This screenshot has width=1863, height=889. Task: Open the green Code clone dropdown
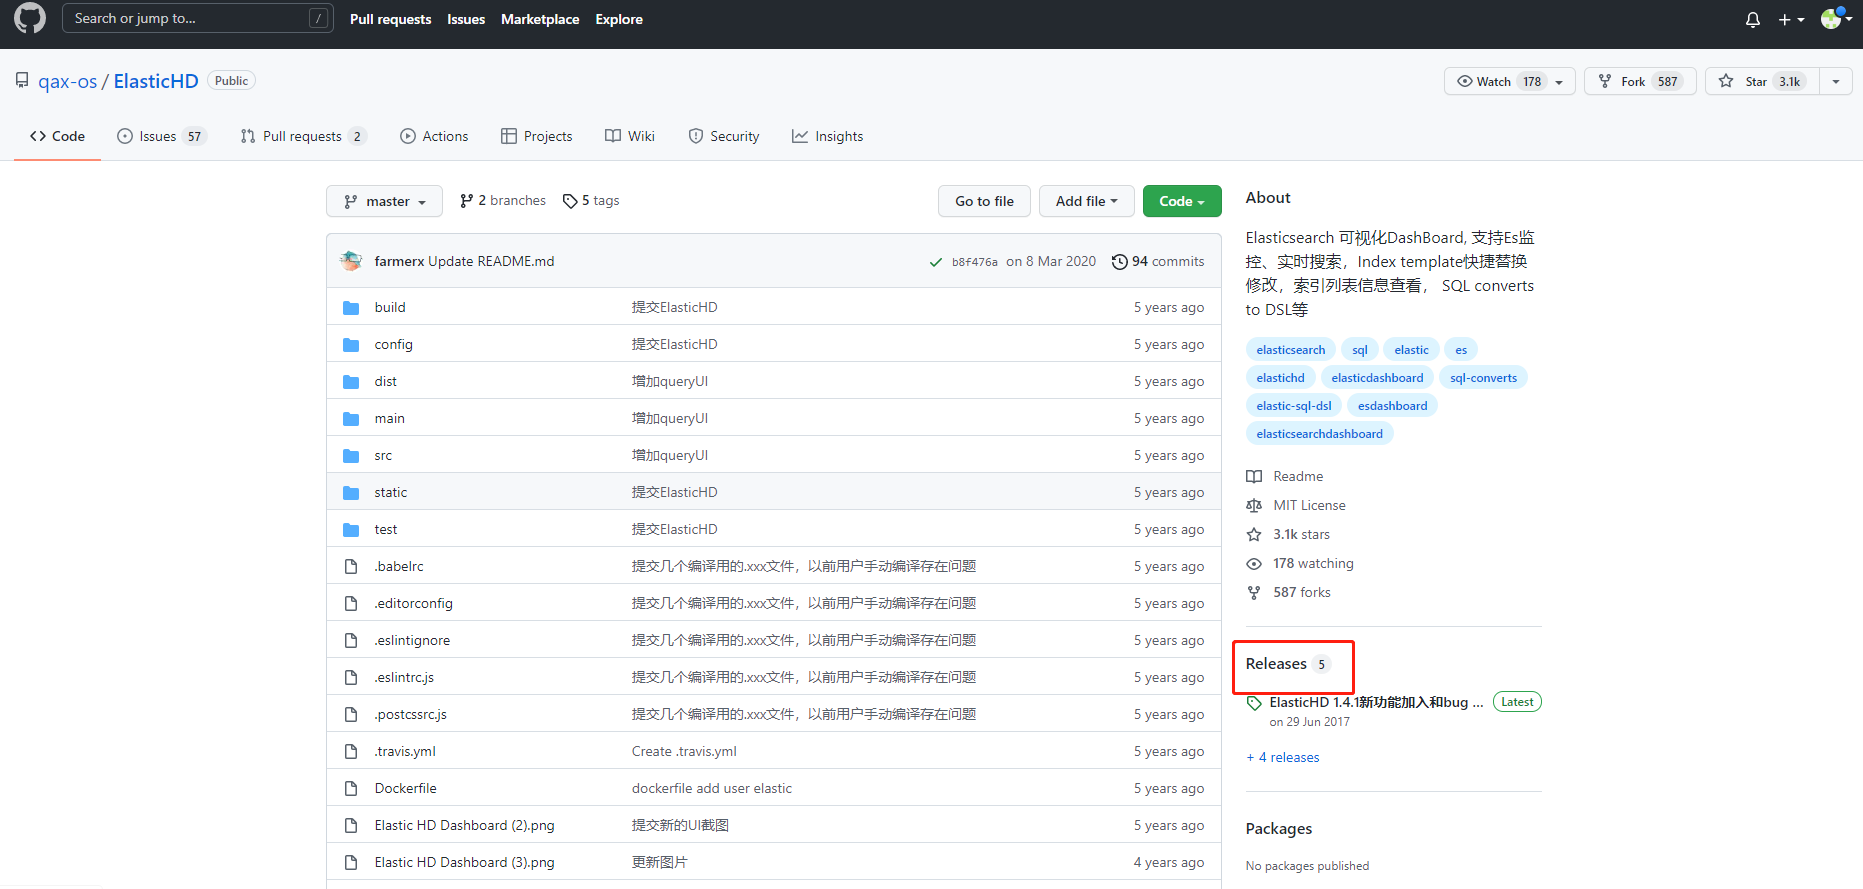click(1182, 201)
